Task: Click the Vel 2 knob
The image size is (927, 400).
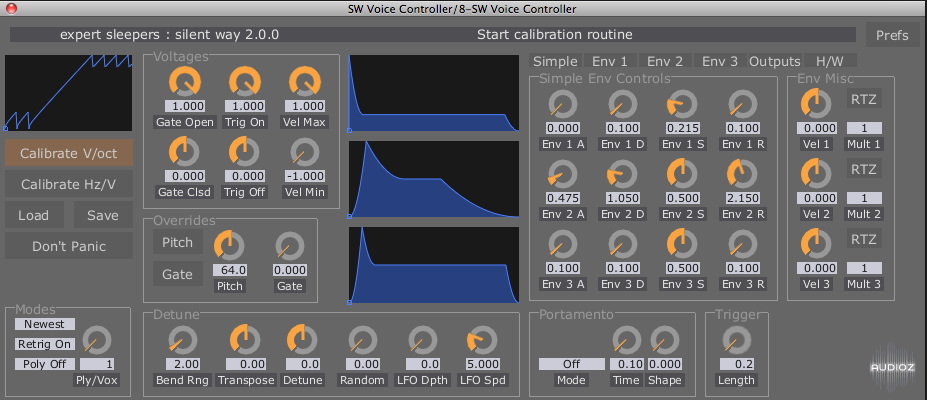Action: (815, 174)
